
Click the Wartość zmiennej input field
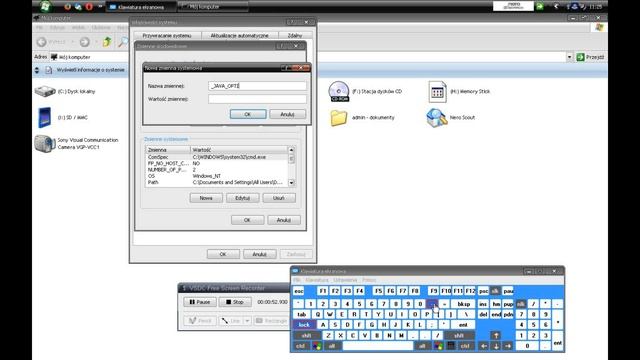[x=257, y=99]
